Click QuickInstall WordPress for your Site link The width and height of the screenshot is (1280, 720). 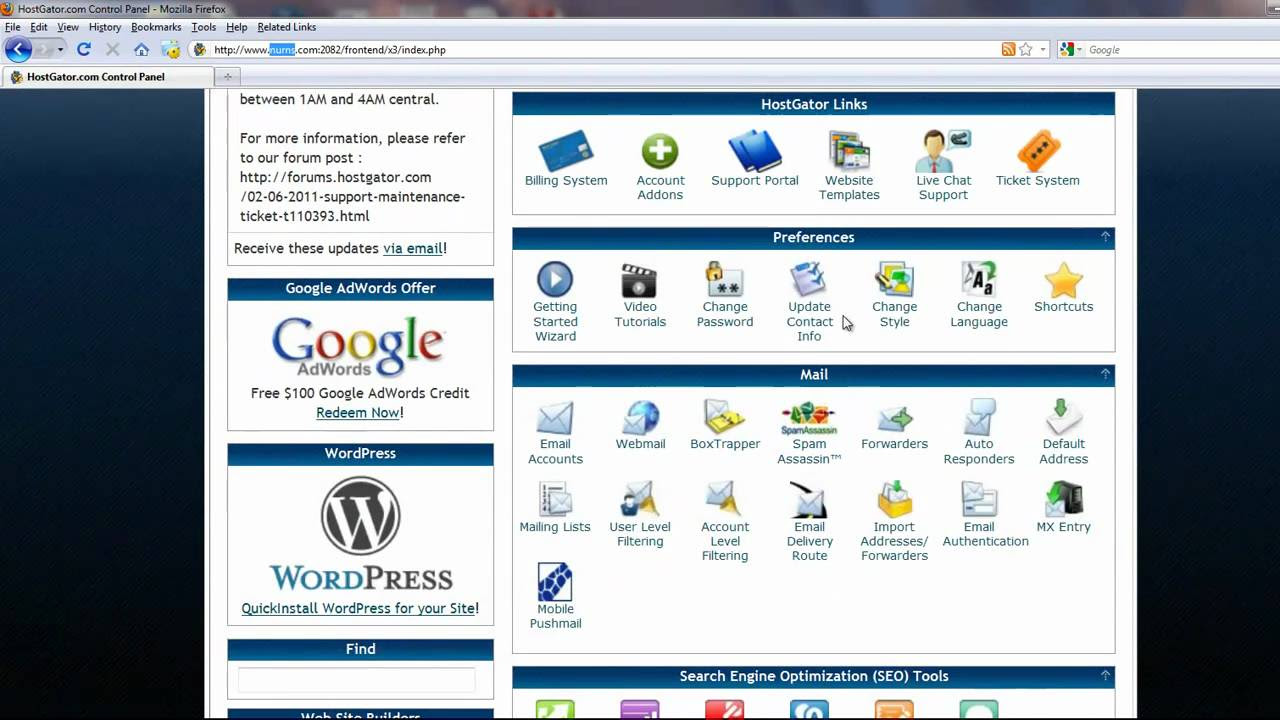tap(358, 608)
